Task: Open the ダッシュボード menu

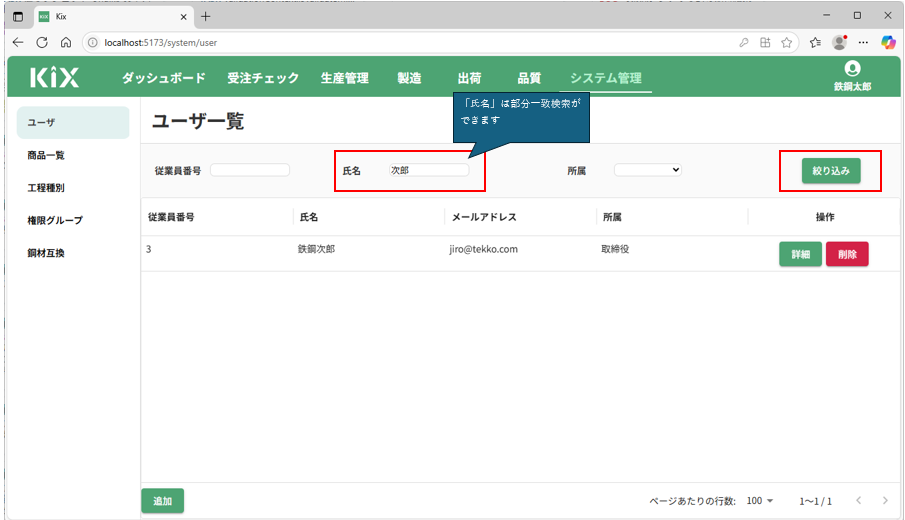Action: pyautogui.click(x=163, y=78)
